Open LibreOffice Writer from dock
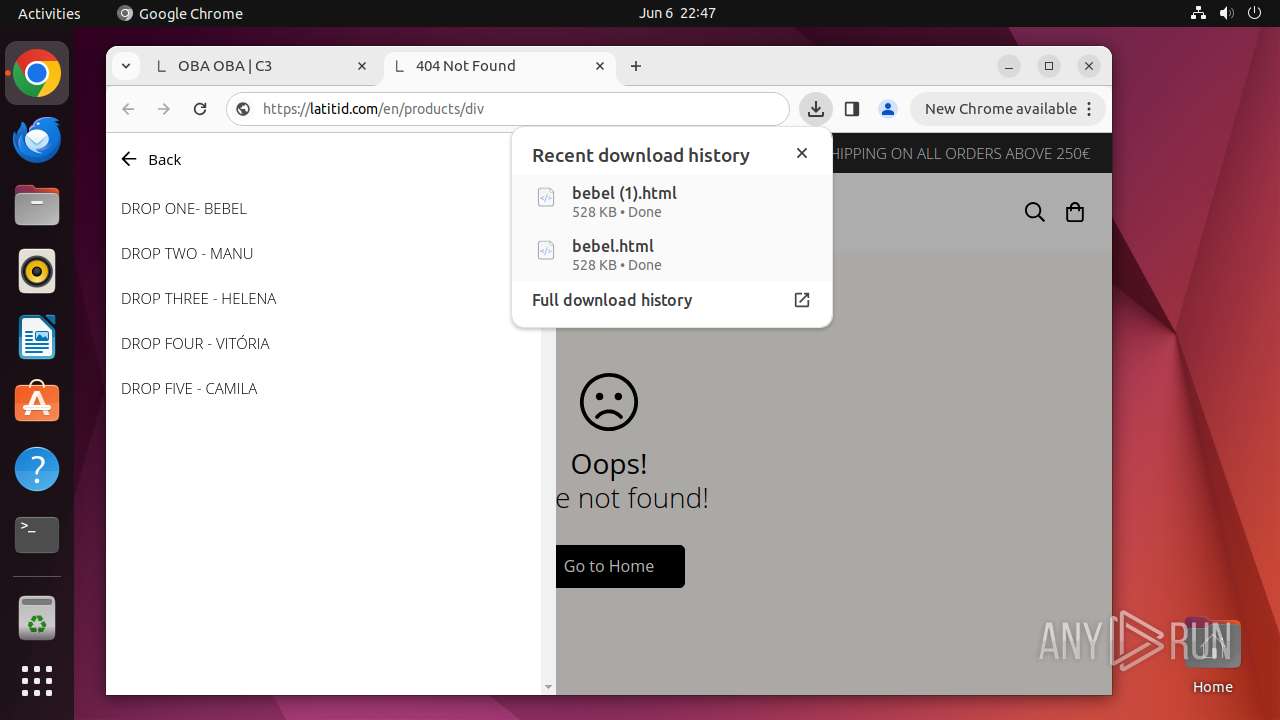Viewport: 1280px width, 720px height. point(37,337)
